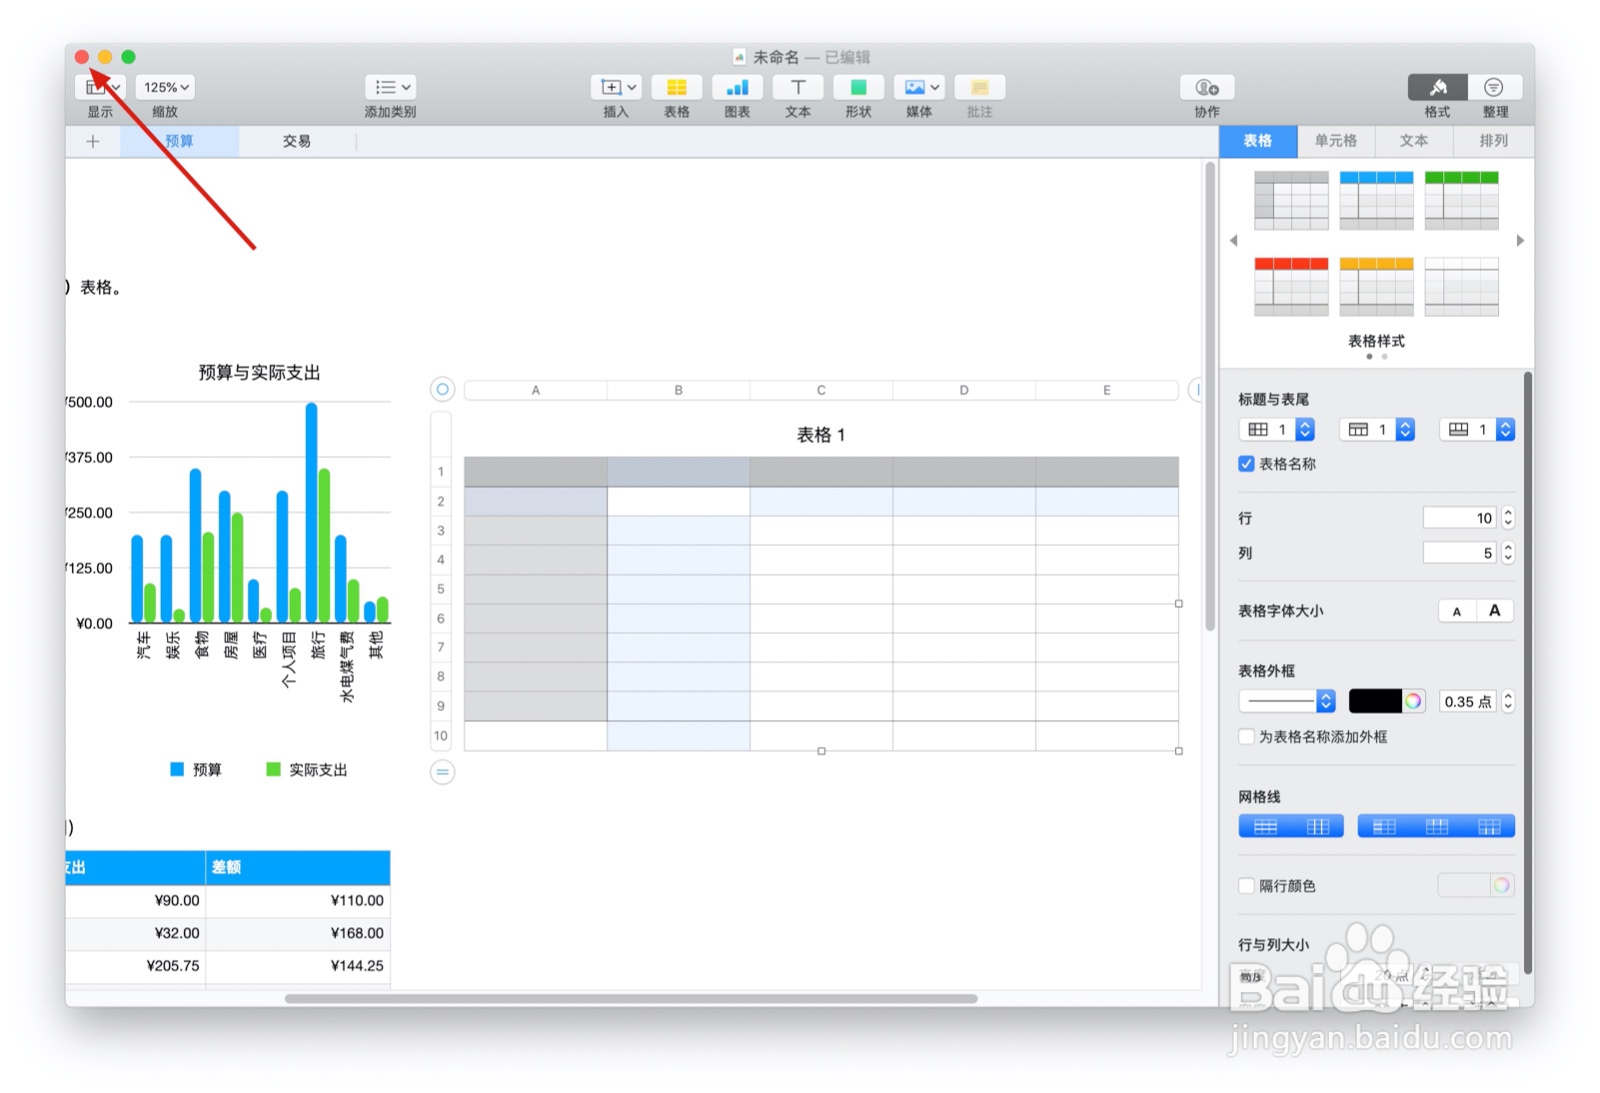
Task: Open the 表格外框 line style dropdown
Action: coord(1287,701)
